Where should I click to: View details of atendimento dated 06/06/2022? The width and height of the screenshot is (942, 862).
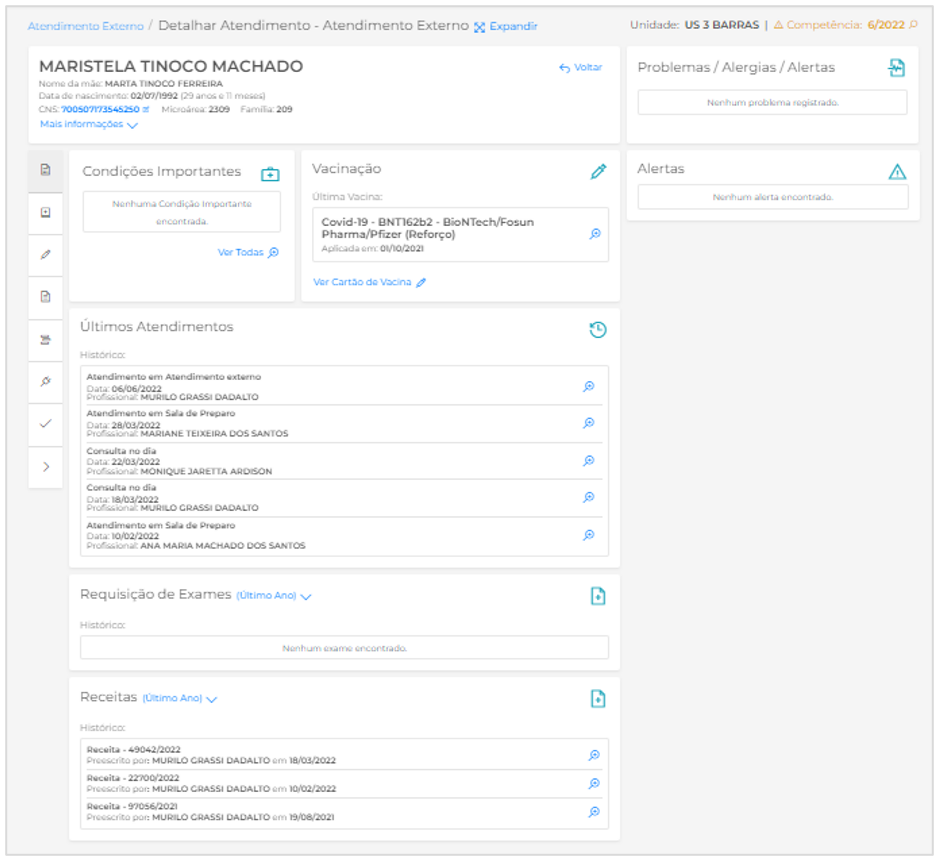tap(589, 386)
